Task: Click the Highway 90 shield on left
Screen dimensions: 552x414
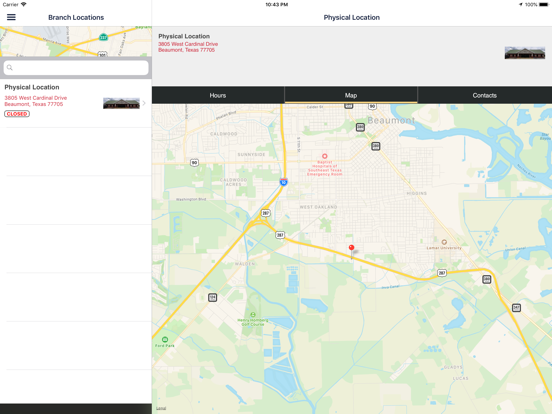Action: [x=194, y=162]
